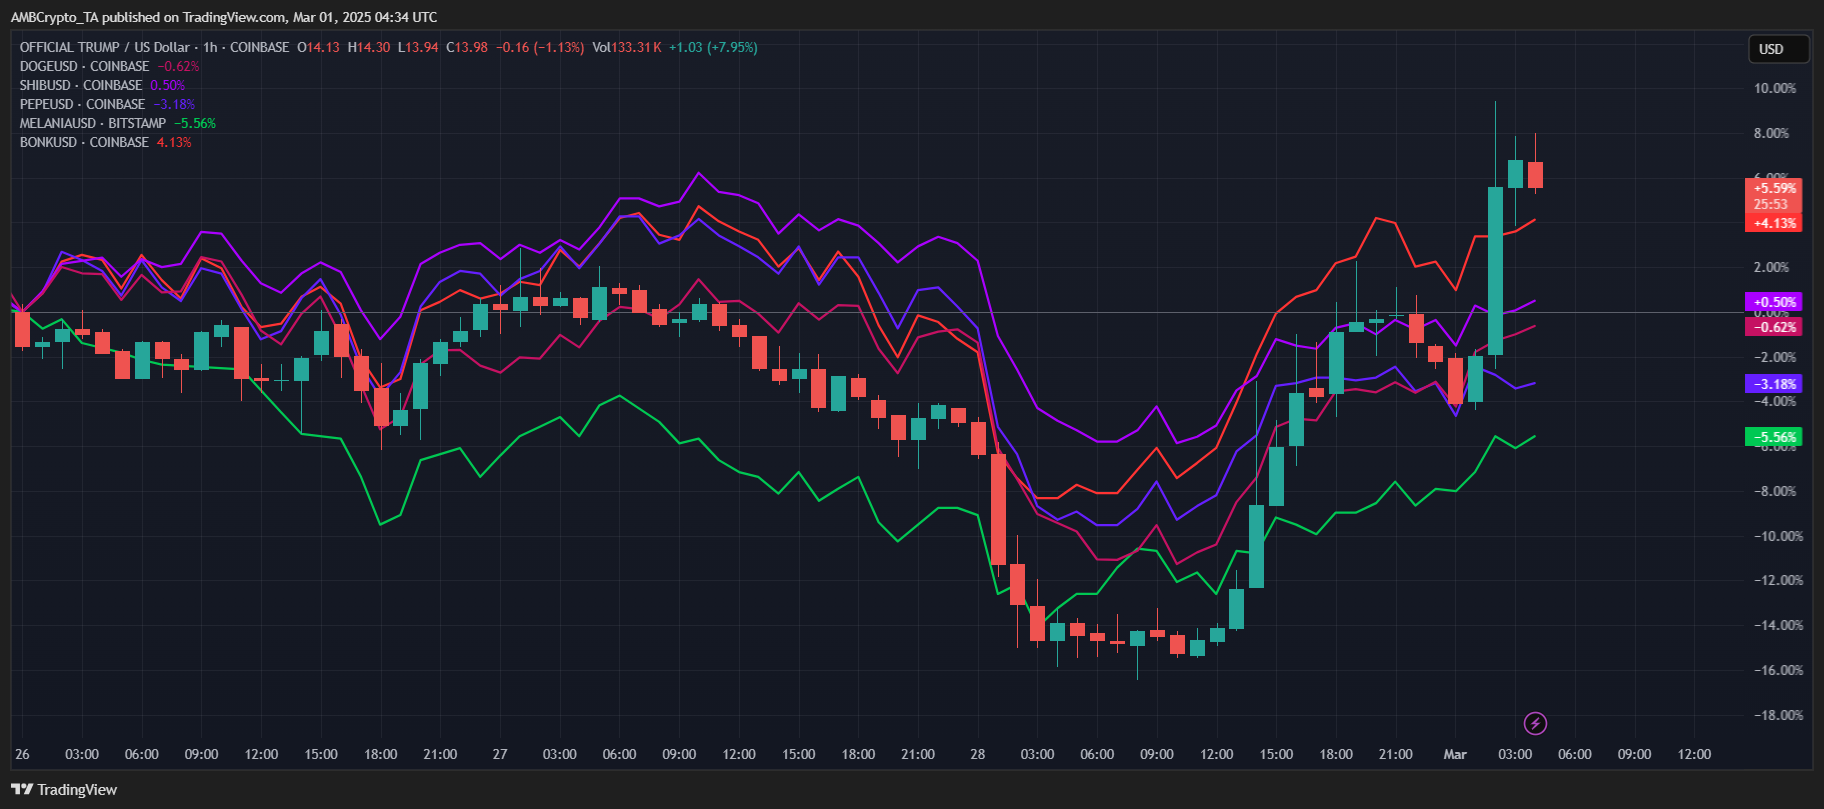Click the pink -0.62% axis label
This screenshot has height=809, width=1824.
coord(1774,327)
